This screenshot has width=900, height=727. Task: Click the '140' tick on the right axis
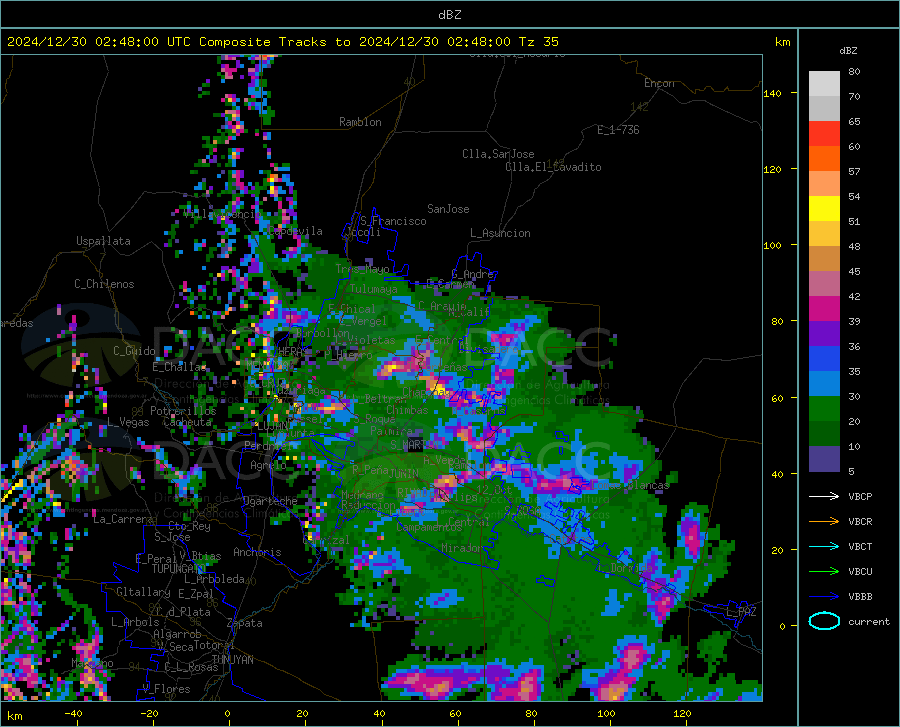pos(773,93)
